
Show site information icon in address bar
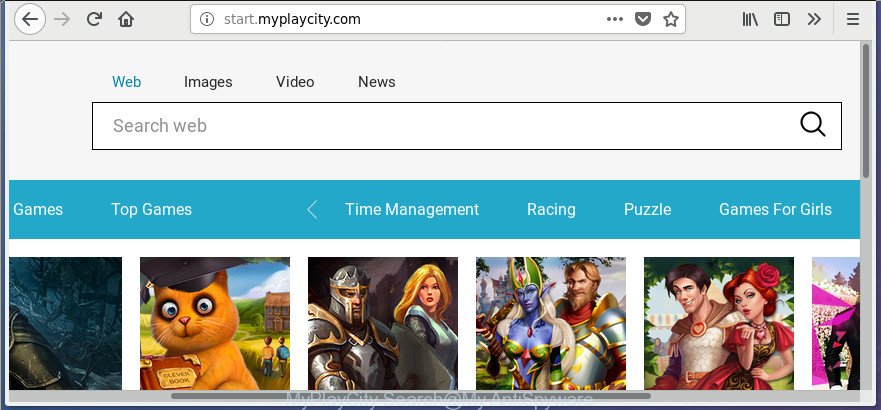207,19
